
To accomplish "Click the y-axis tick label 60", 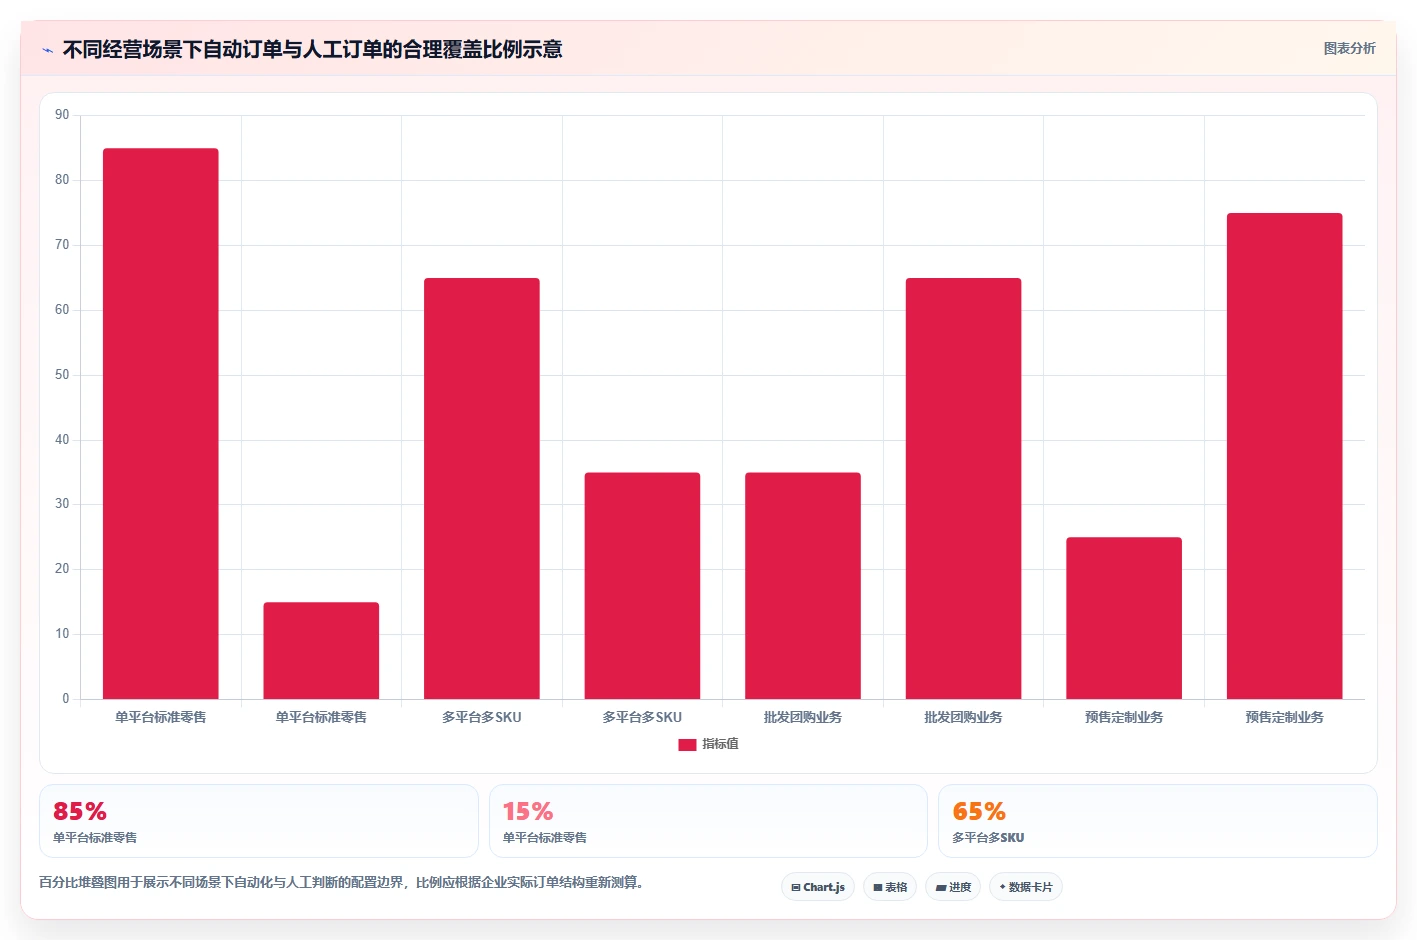I will coord(62,310).
